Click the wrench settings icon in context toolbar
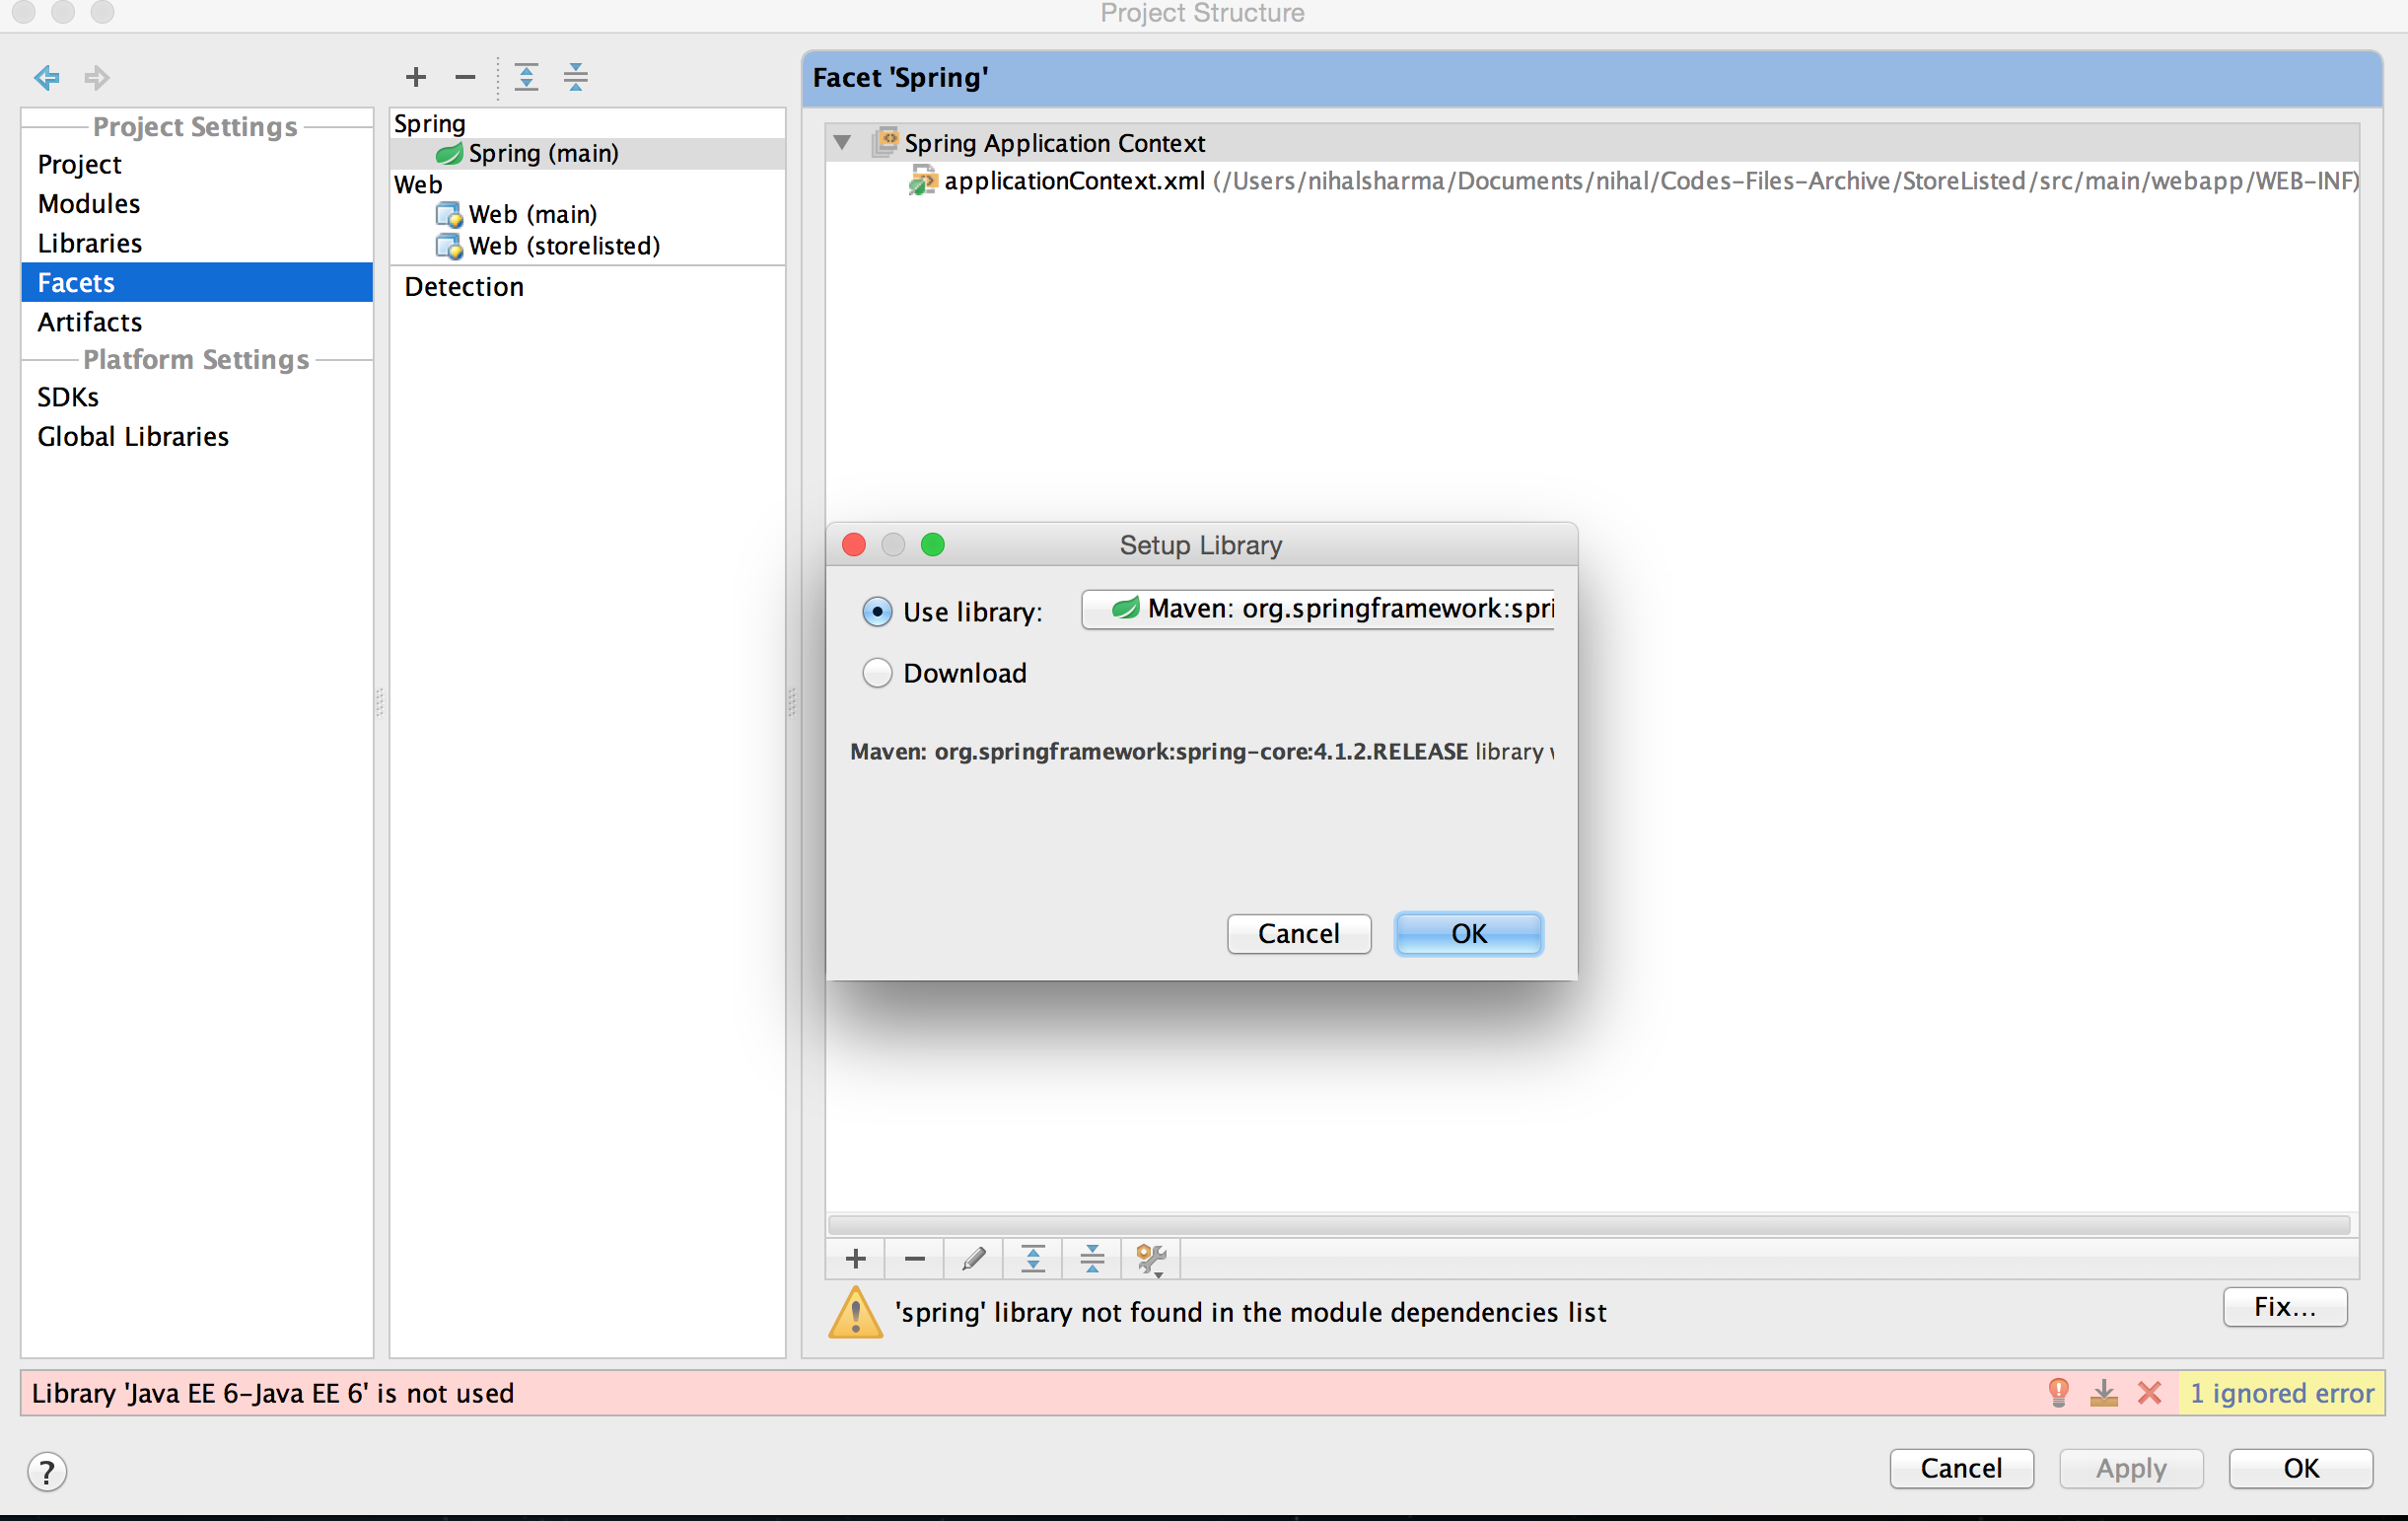 1151,1258
